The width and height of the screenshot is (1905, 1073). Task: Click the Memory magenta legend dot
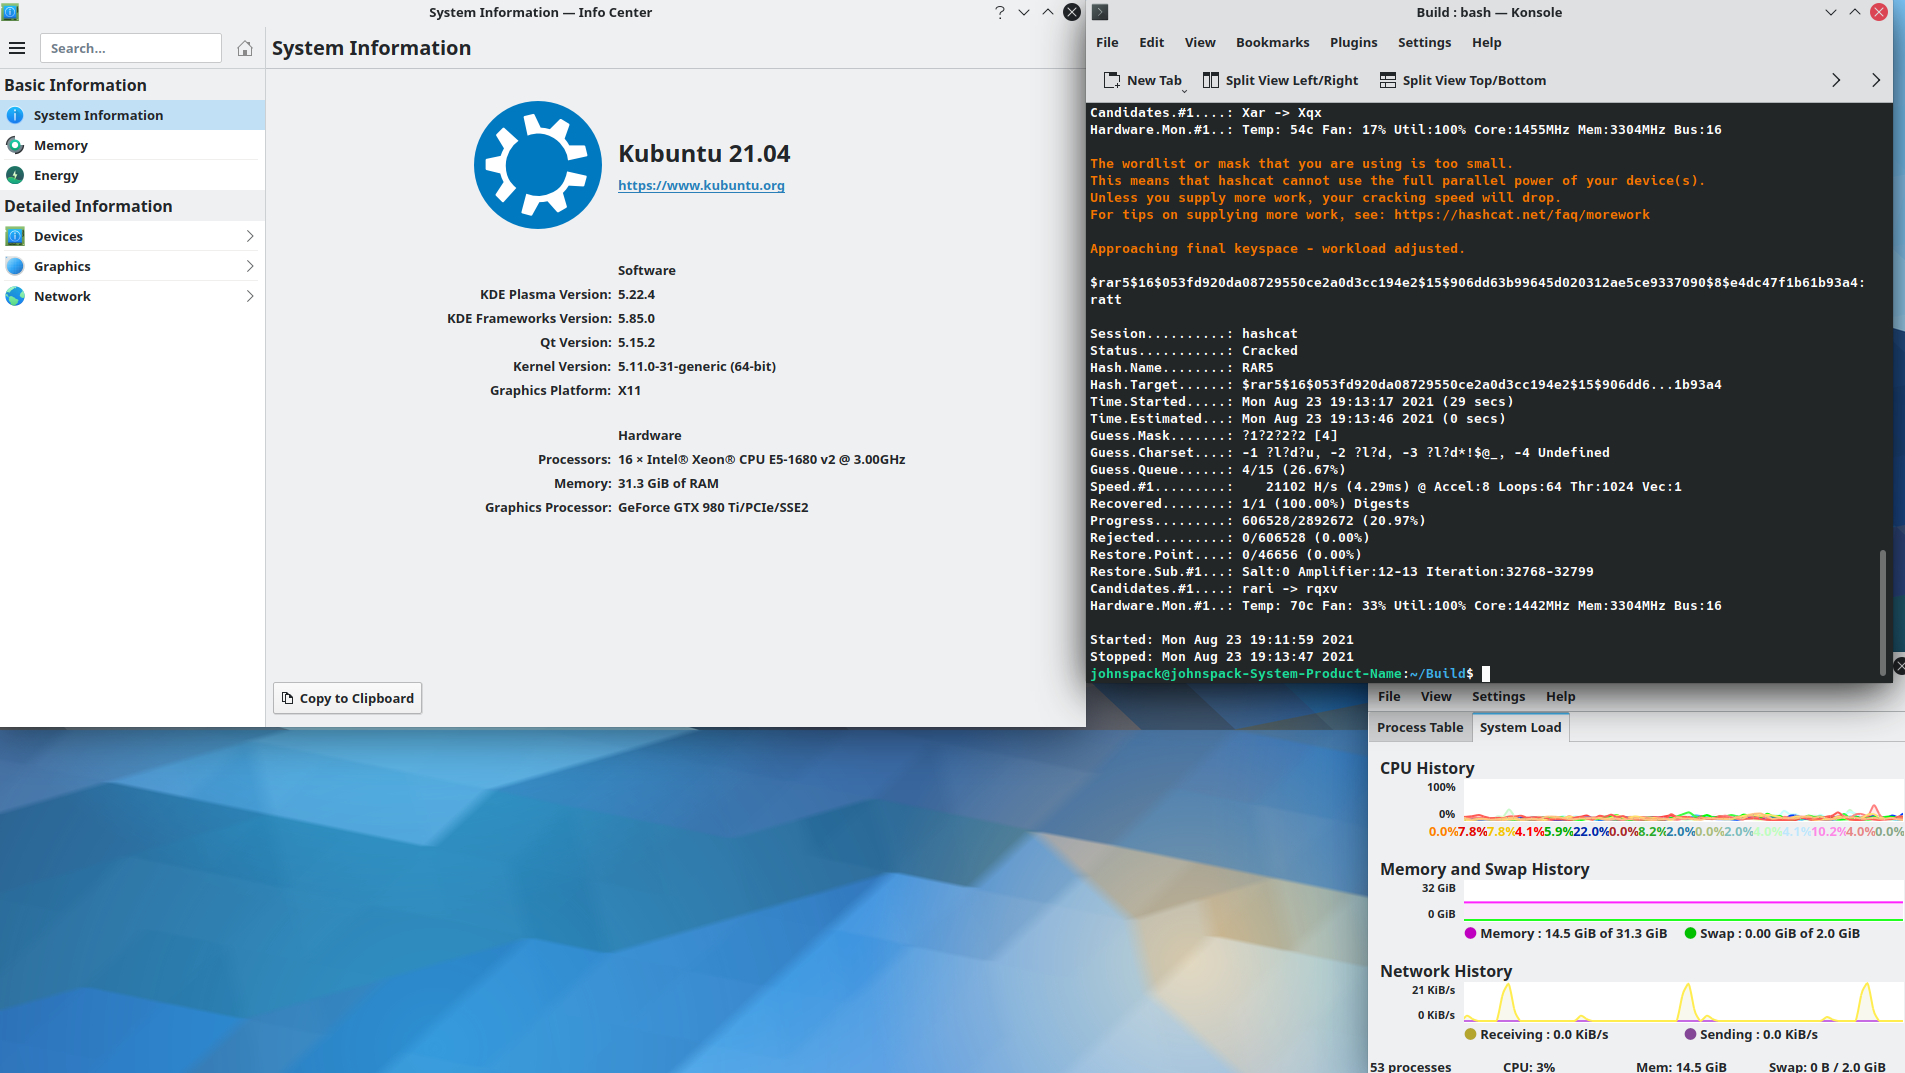pyautogui.click(x=1470, y=933)
